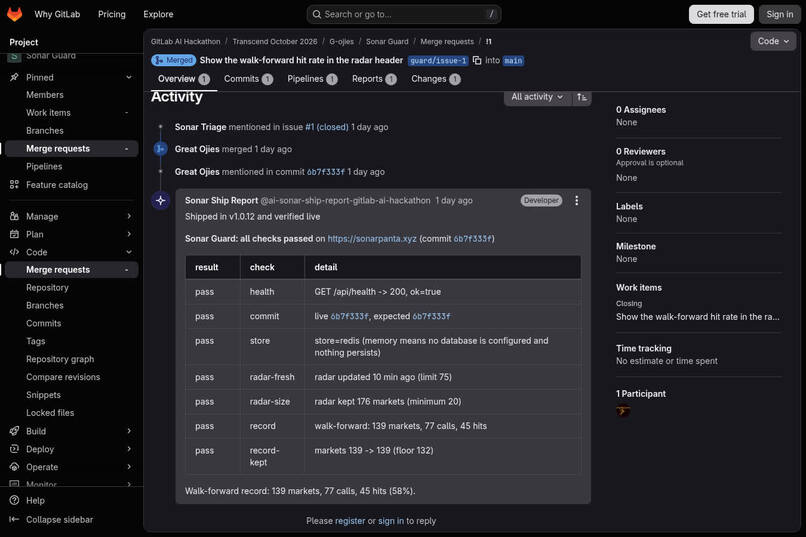806x537 pixels.
Task: Click the Collapse sidebar arrow icon
Action: point(14,520)
